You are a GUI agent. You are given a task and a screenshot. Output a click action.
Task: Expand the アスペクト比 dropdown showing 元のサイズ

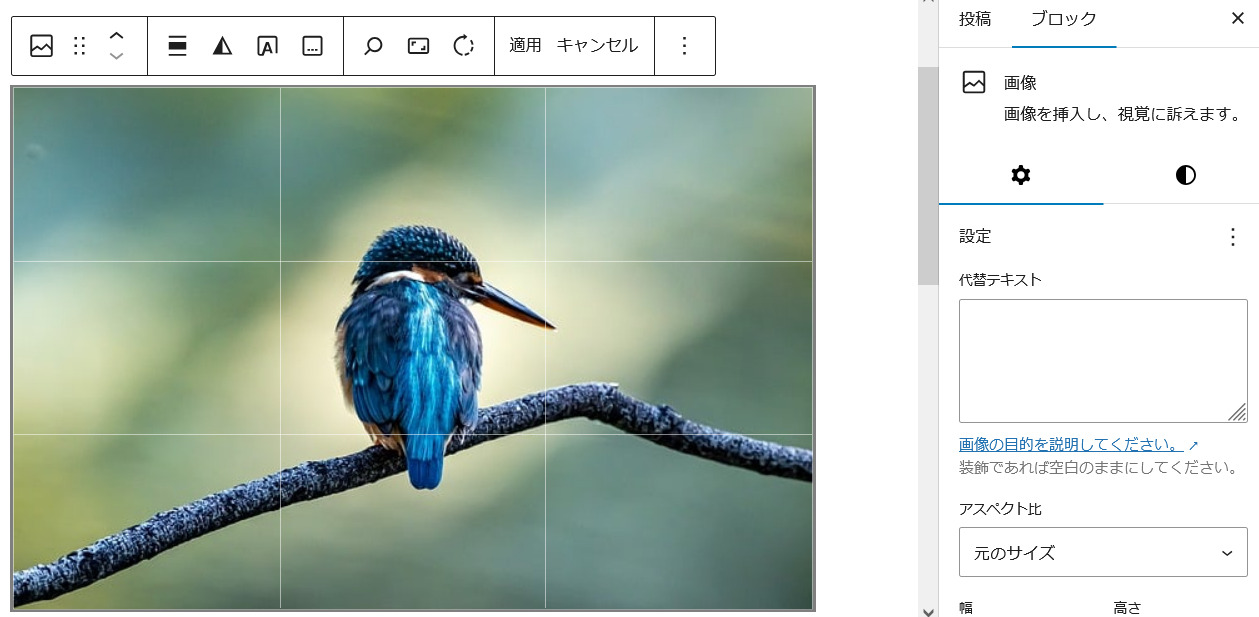click(x=1102, y=553)
